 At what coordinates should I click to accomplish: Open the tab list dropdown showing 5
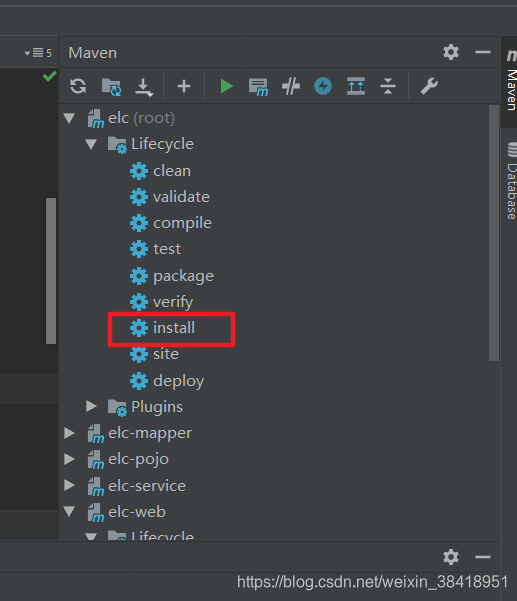pos(38,53)
